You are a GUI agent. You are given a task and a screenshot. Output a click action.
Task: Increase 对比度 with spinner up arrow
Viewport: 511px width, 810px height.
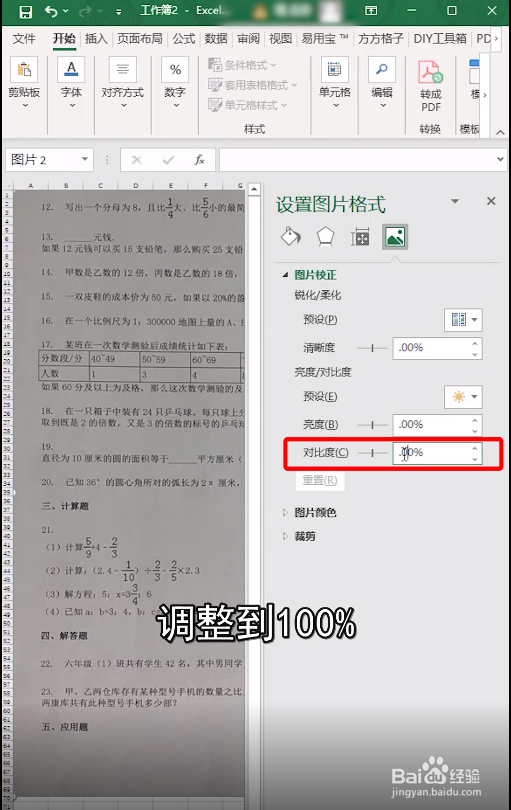pos(475,448)
